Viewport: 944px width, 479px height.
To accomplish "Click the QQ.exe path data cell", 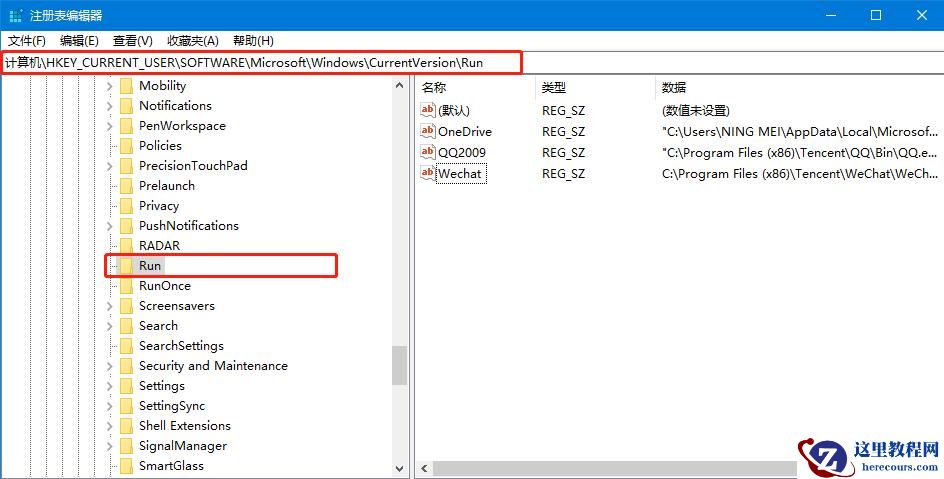I will tap(800, 153).
